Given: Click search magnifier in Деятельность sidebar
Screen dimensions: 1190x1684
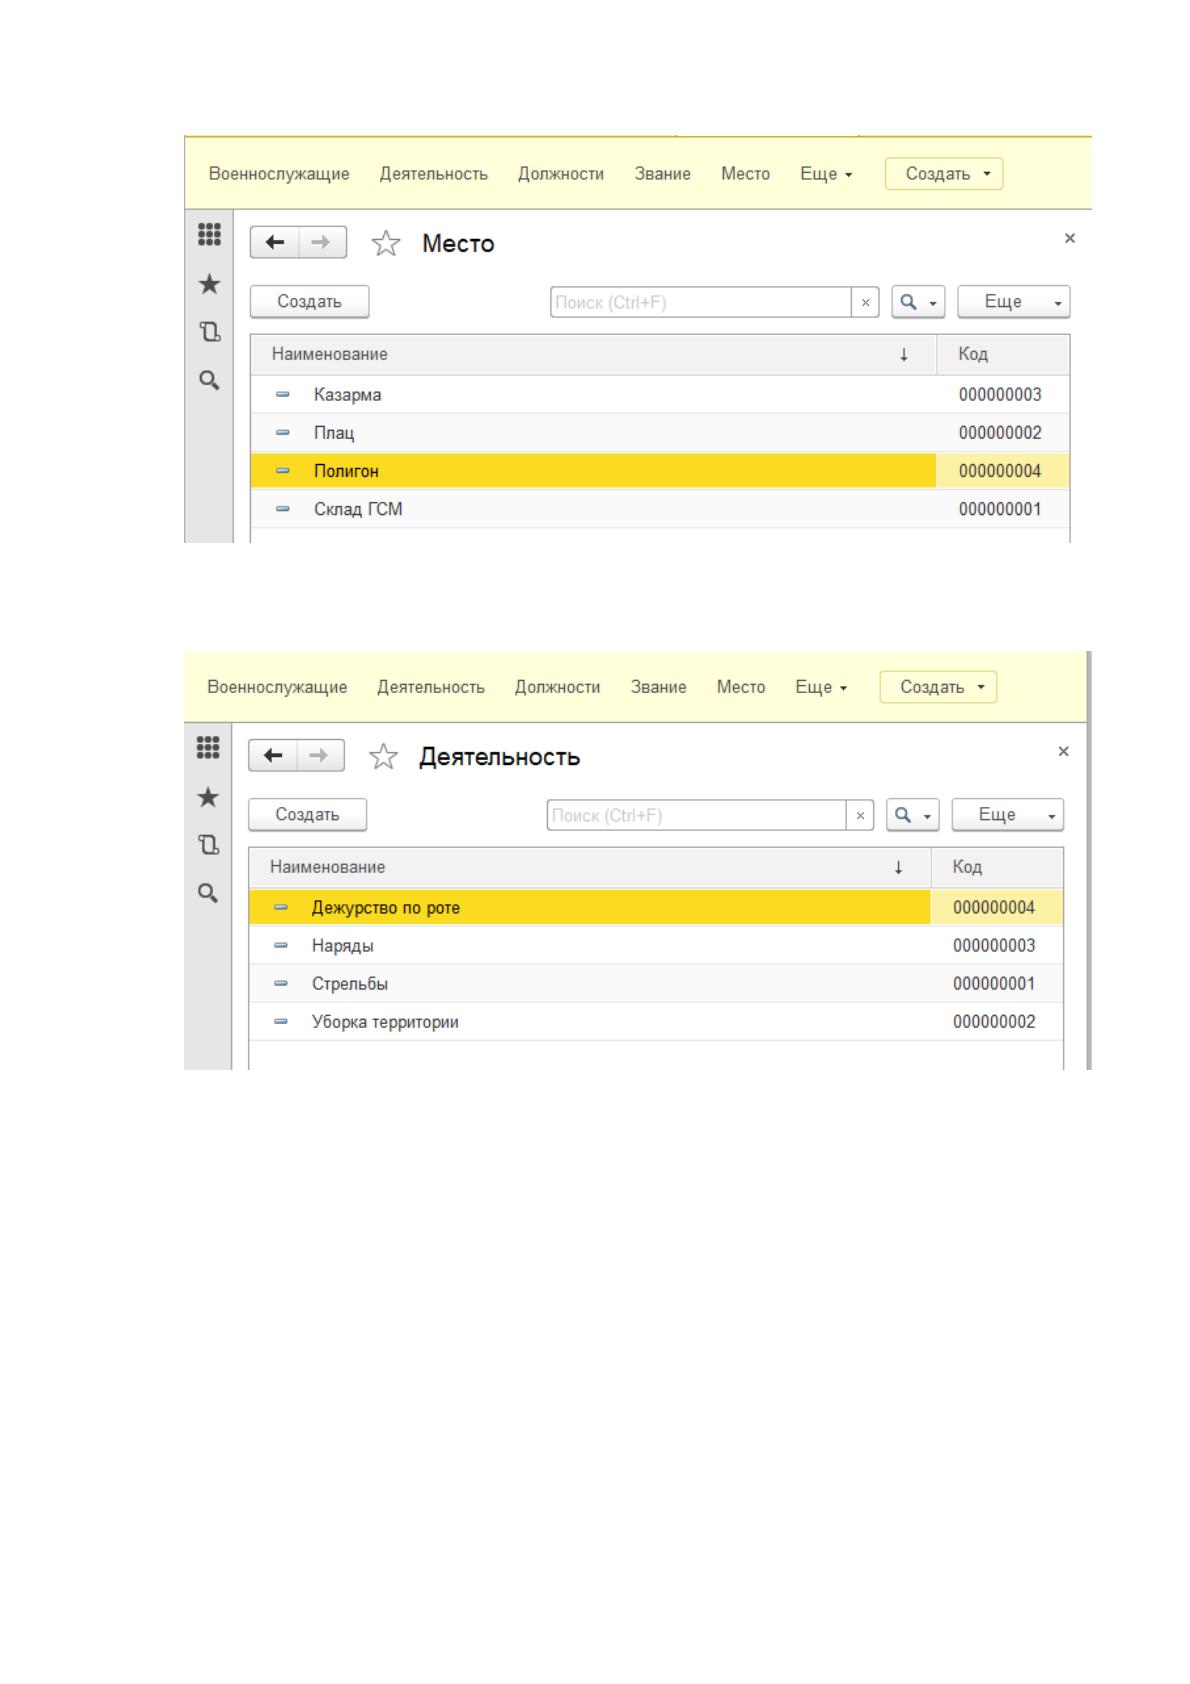Looking at the screenshot, I should [208, 892].
